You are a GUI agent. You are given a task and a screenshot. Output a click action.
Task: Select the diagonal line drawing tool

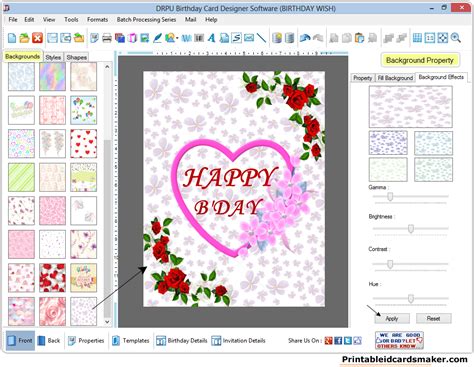tap(262, 38)
